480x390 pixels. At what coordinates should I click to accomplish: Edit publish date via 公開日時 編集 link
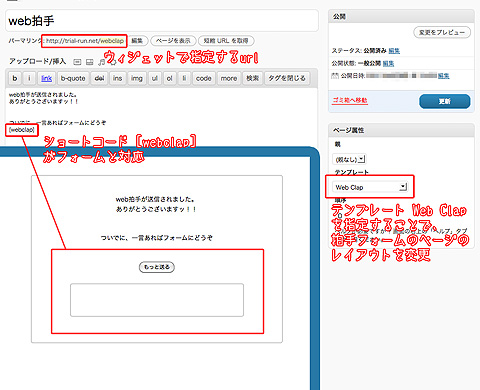coord(444,76)
